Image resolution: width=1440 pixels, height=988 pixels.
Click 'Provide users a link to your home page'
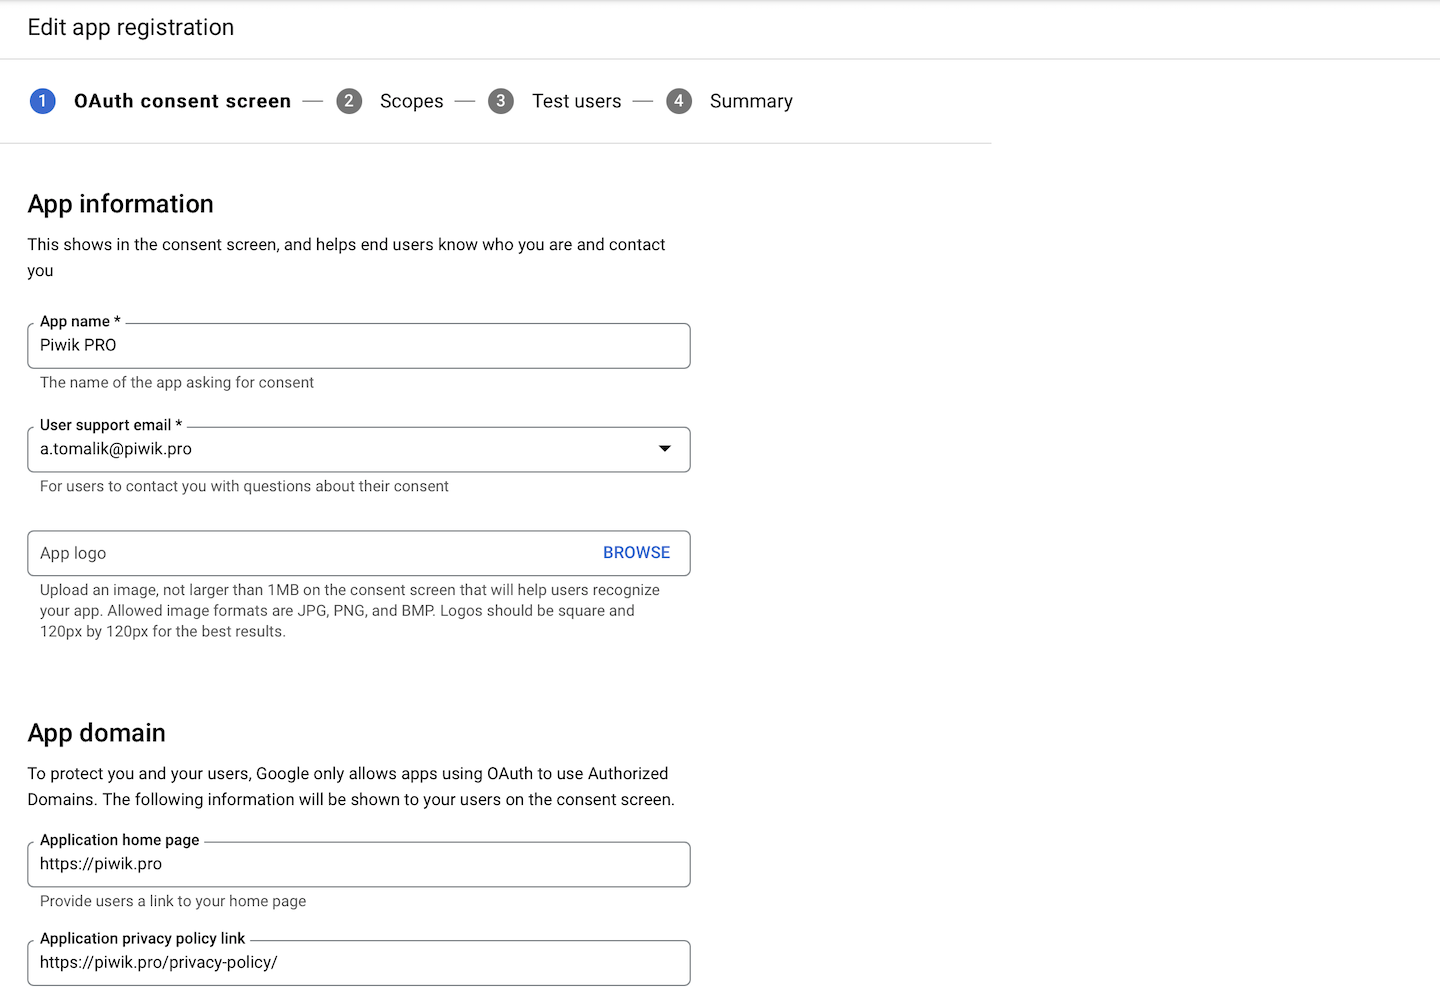pyautogui.click(x=173, y=901)
